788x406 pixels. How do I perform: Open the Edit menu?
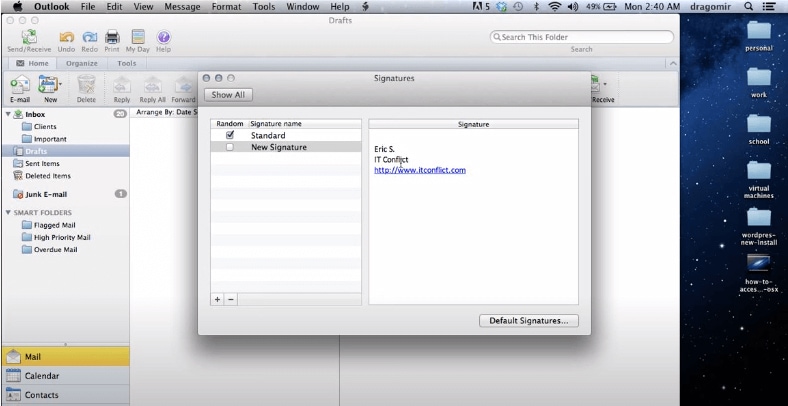[114, 7]
